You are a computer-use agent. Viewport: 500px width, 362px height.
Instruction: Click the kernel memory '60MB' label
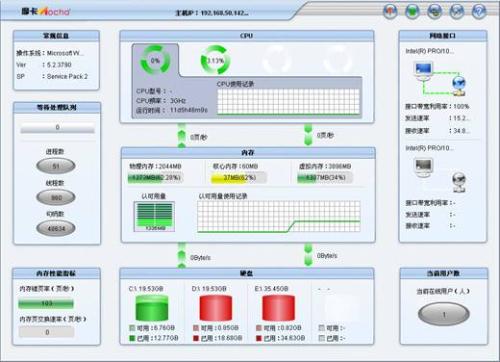235,166
